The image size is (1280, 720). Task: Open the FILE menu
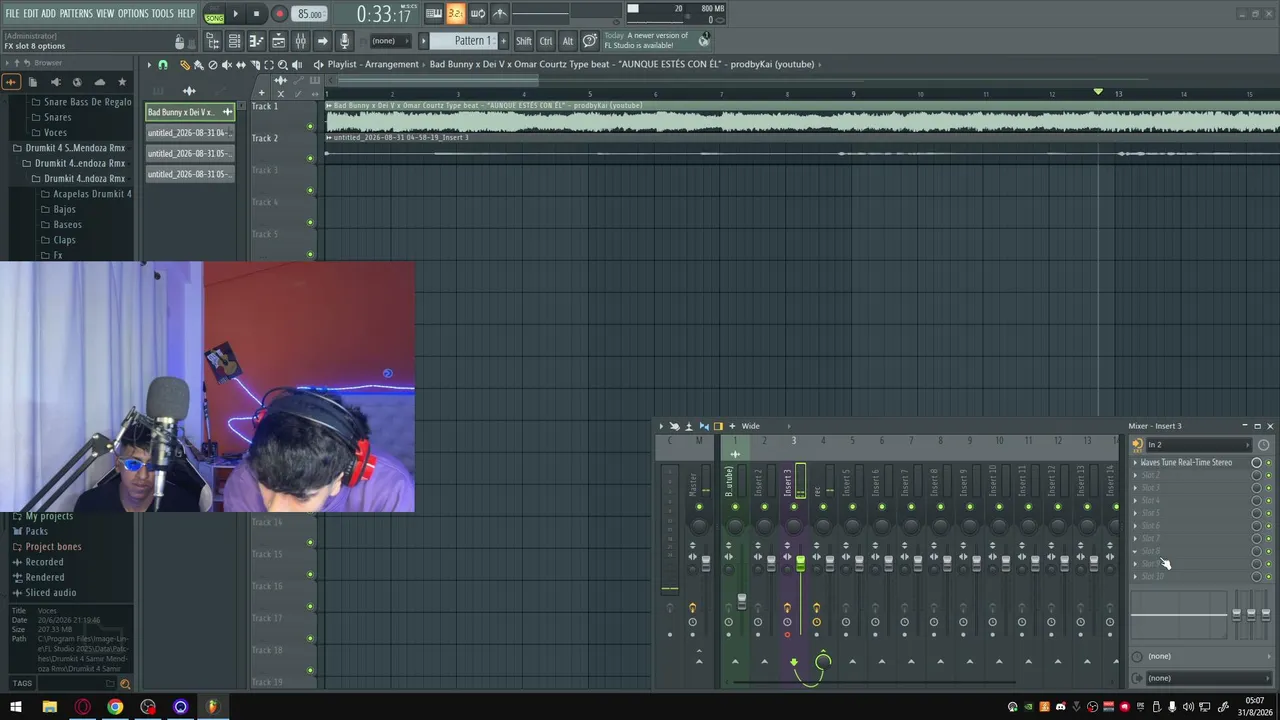pos(12,14)
